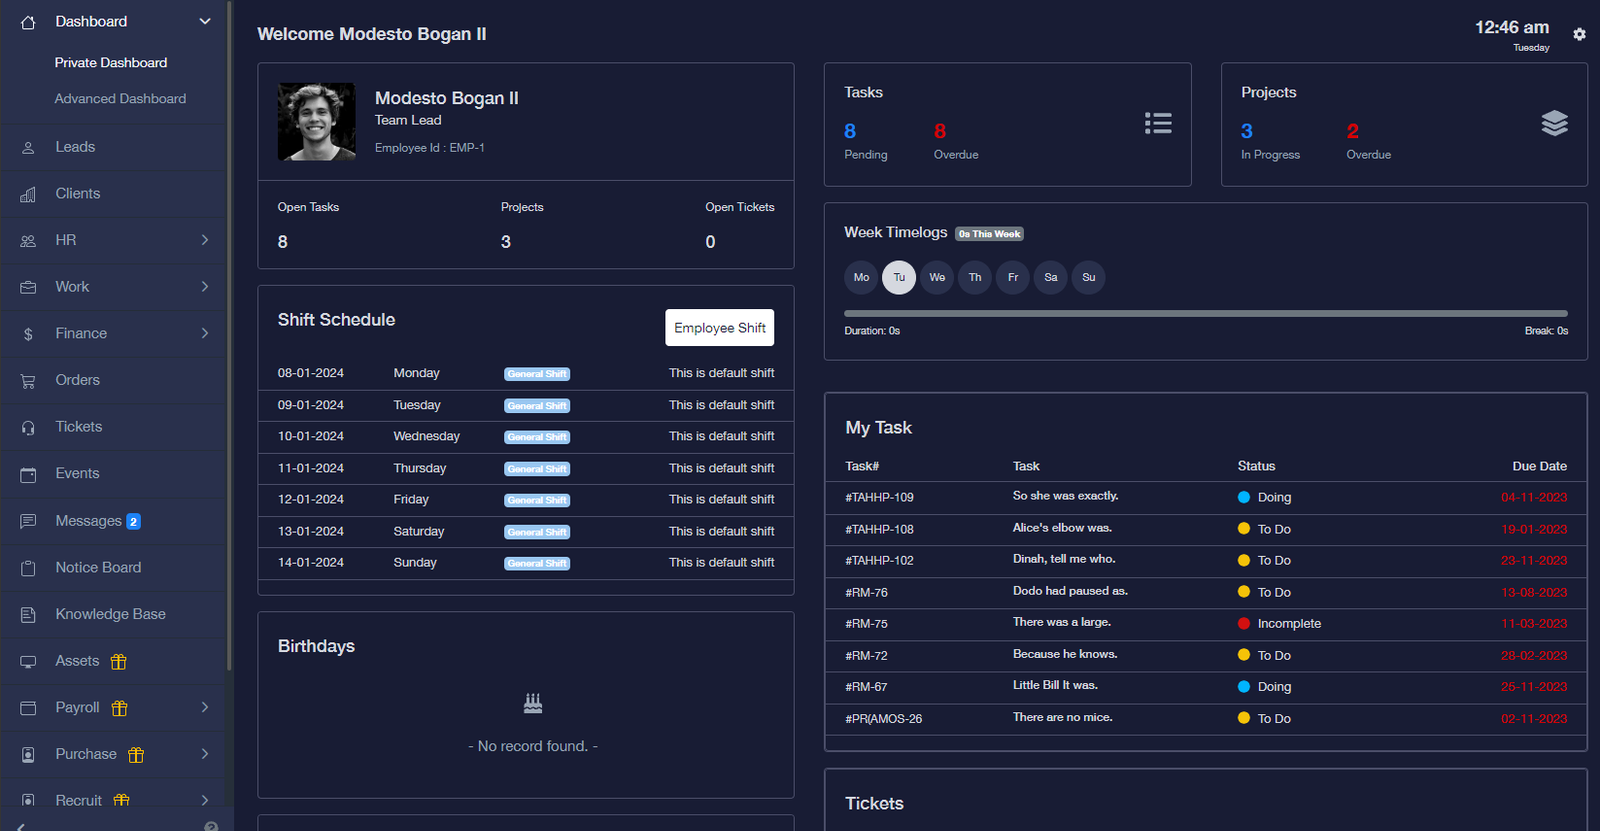Click Modesto Bogan II profile photo
The height and width of the screenshot is (831, 1600).
pos(316,122)
